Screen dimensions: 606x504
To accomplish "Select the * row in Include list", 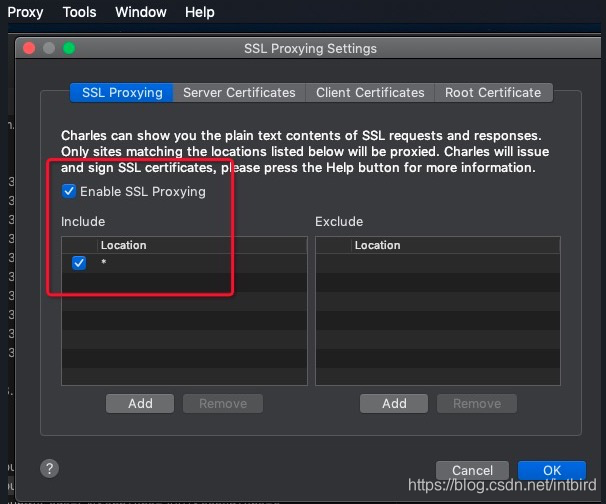I will [x=184, y=263].
